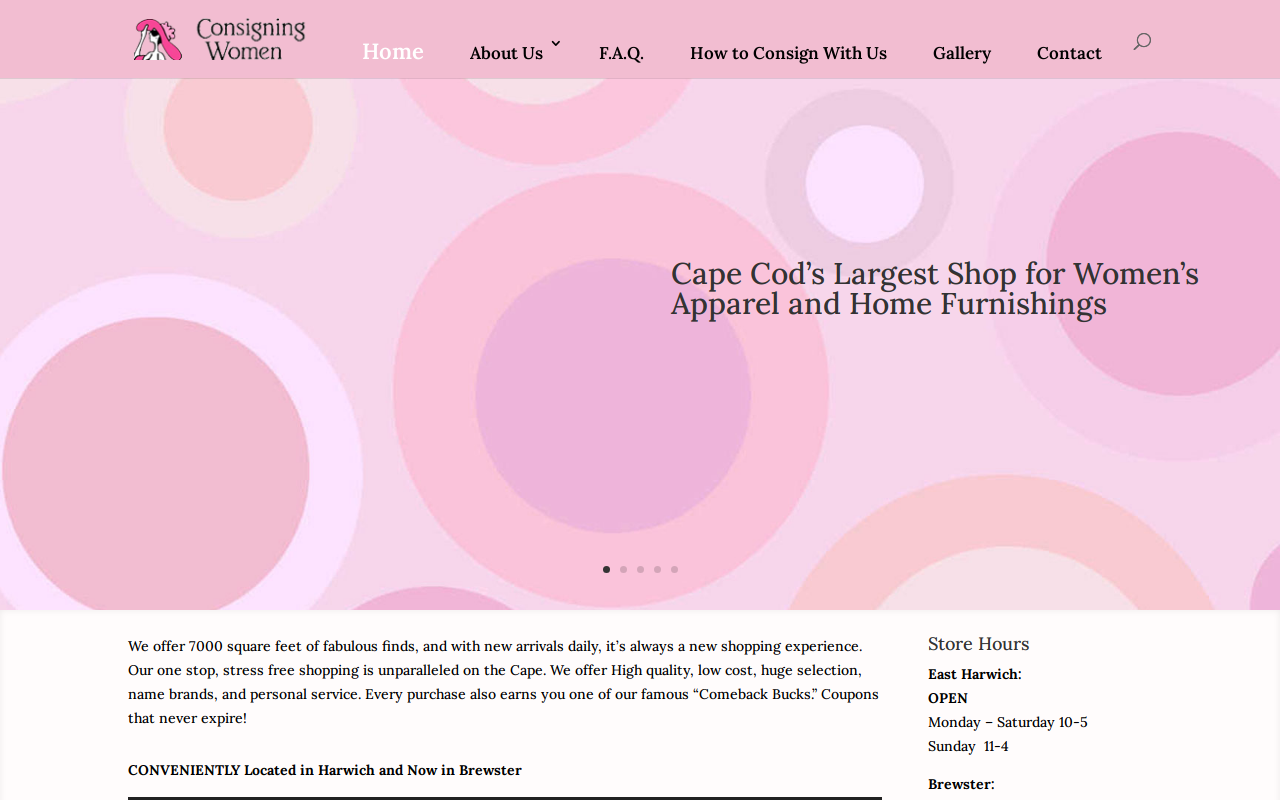Visit the Gallery page

(962, 53)
